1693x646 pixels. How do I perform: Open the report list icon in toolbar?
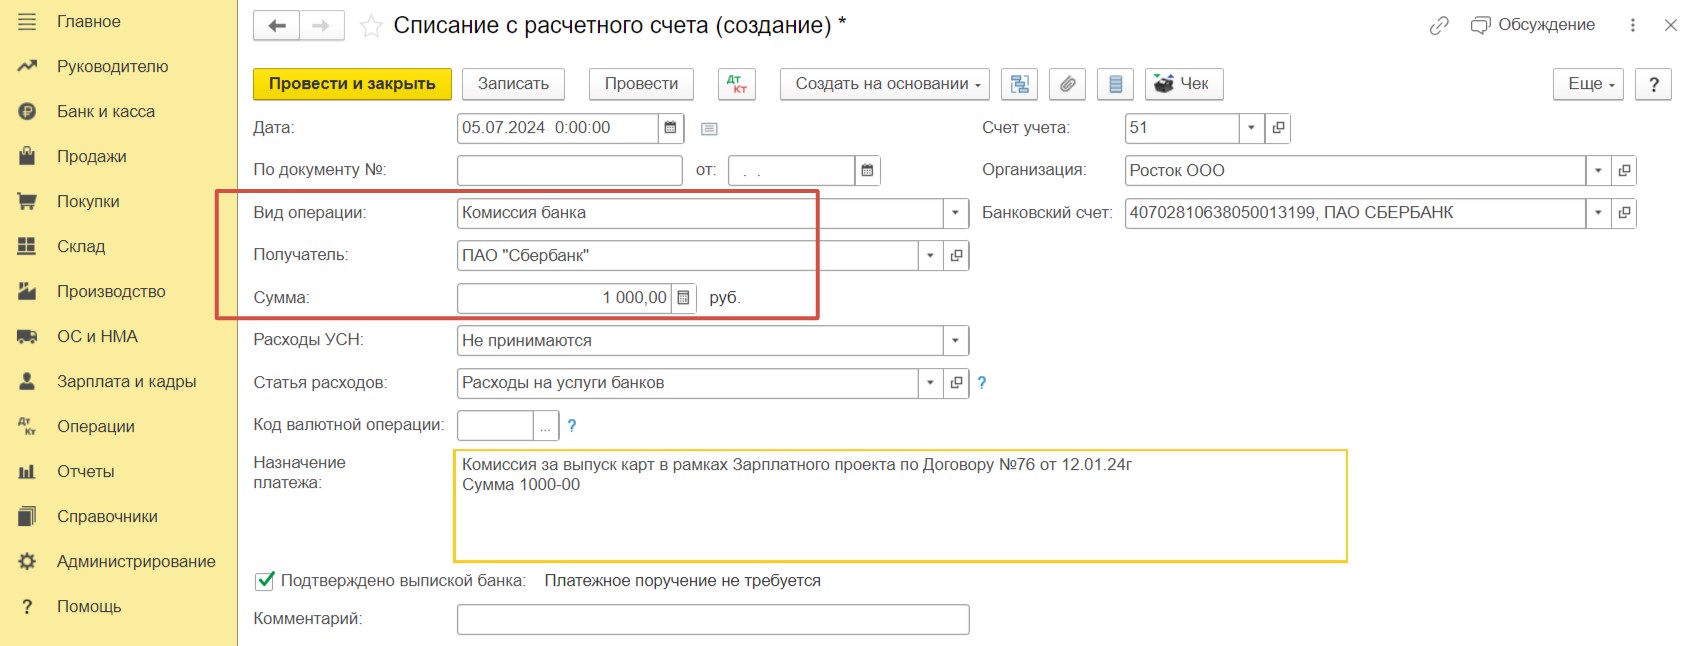(1115, 84)
